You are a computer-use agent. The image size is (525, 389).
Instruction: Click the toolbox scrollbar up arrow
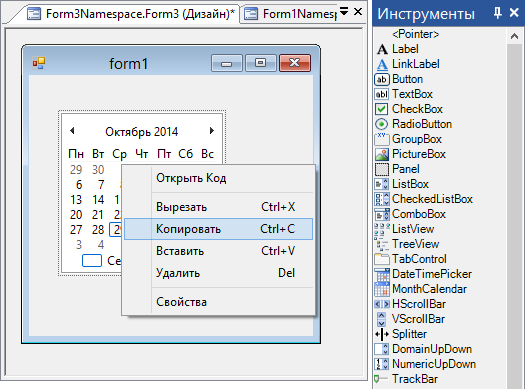(514, 36)
